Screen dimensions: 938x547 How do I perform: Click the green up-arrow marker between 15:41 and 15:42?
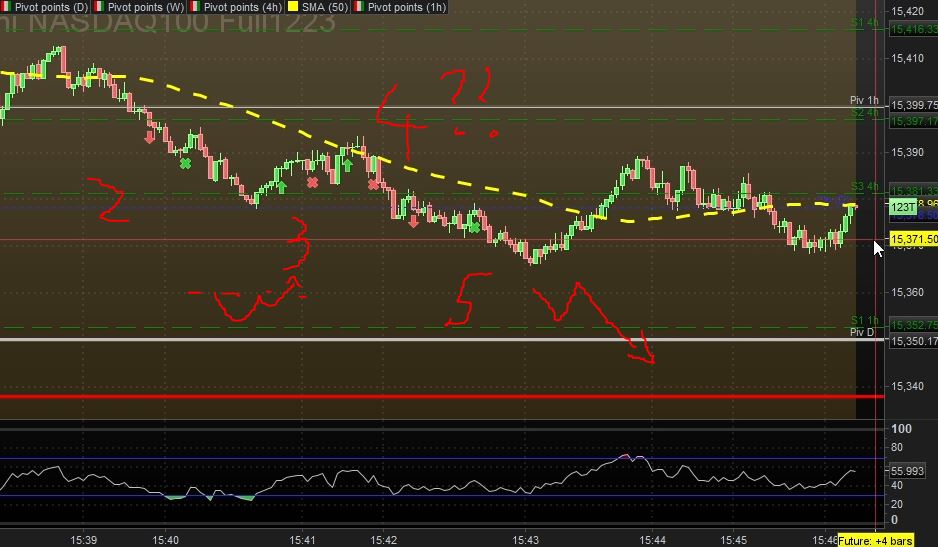click(x=347, y=165)
